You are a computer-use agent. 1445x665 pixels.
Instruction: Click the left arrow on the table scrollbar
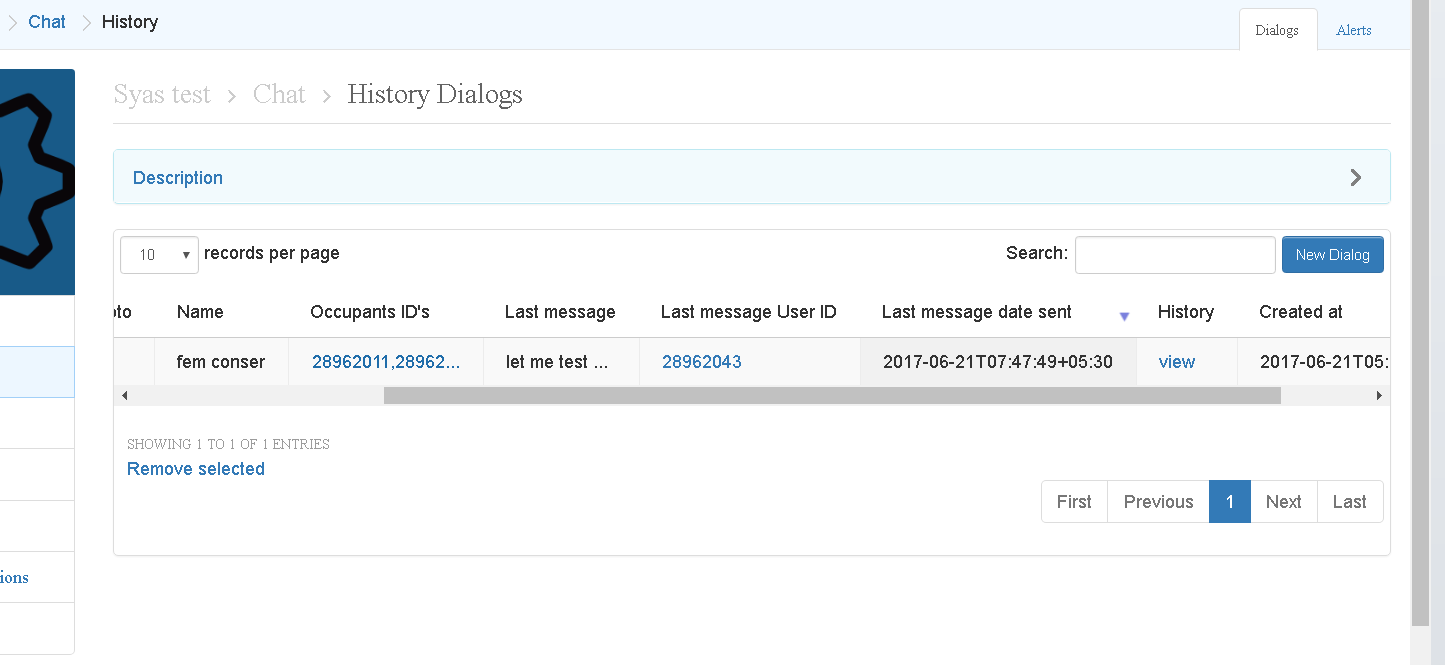click(124, 395)
